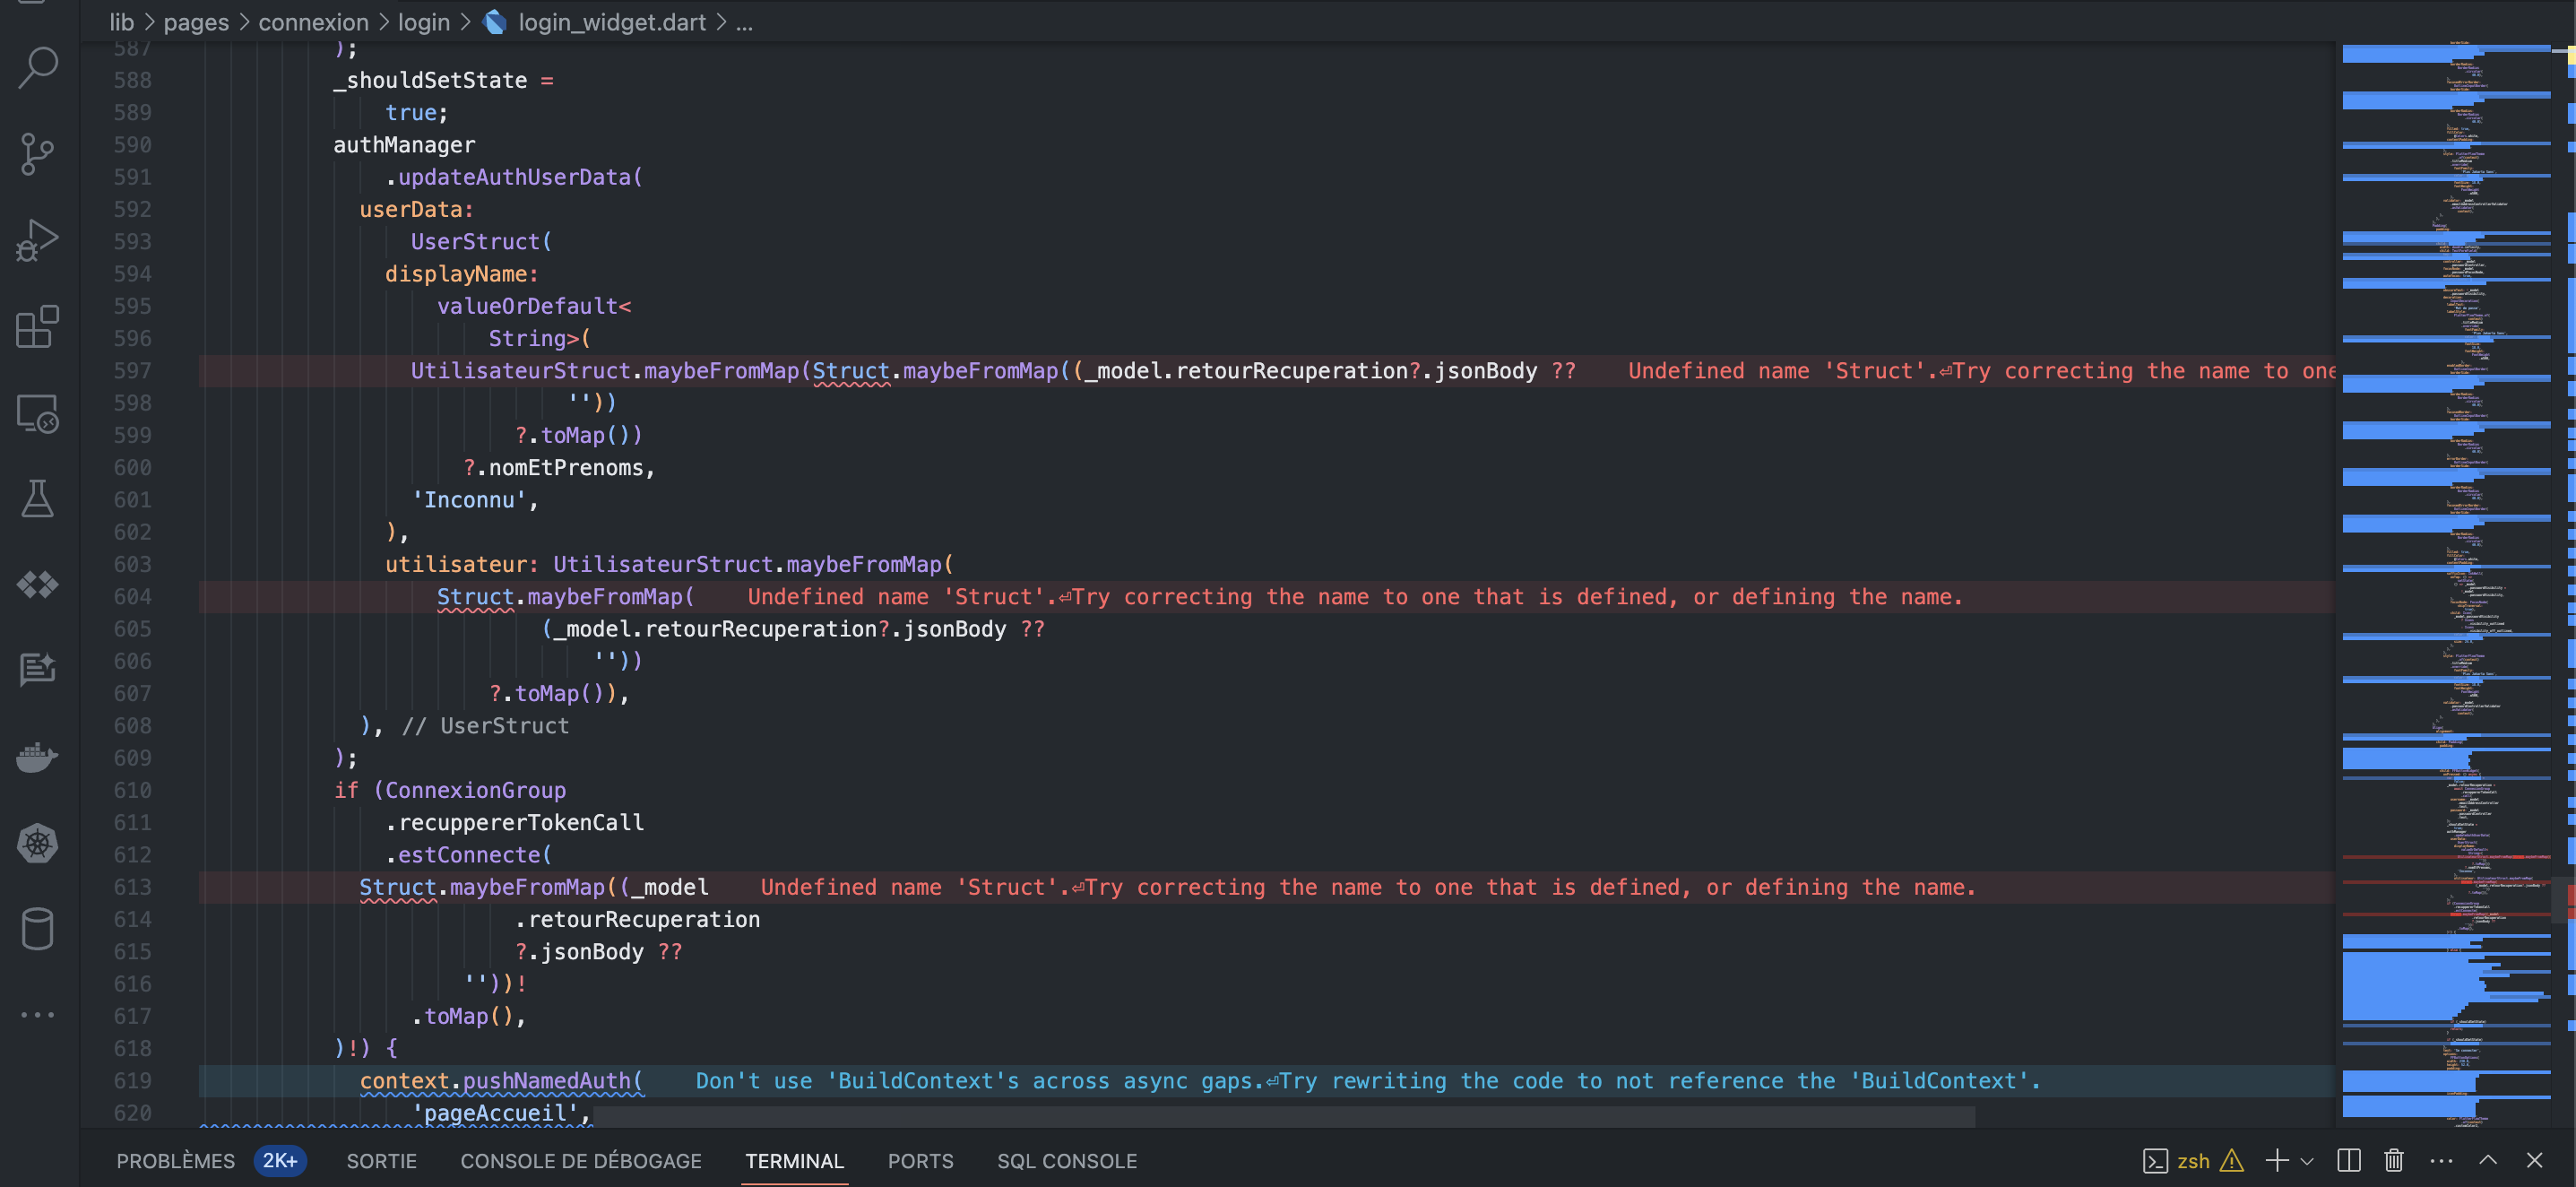This screenshot has width=2576, height=1187.
Task: Click the underlined Struct on line 597
Action: (x=851, y=371)
